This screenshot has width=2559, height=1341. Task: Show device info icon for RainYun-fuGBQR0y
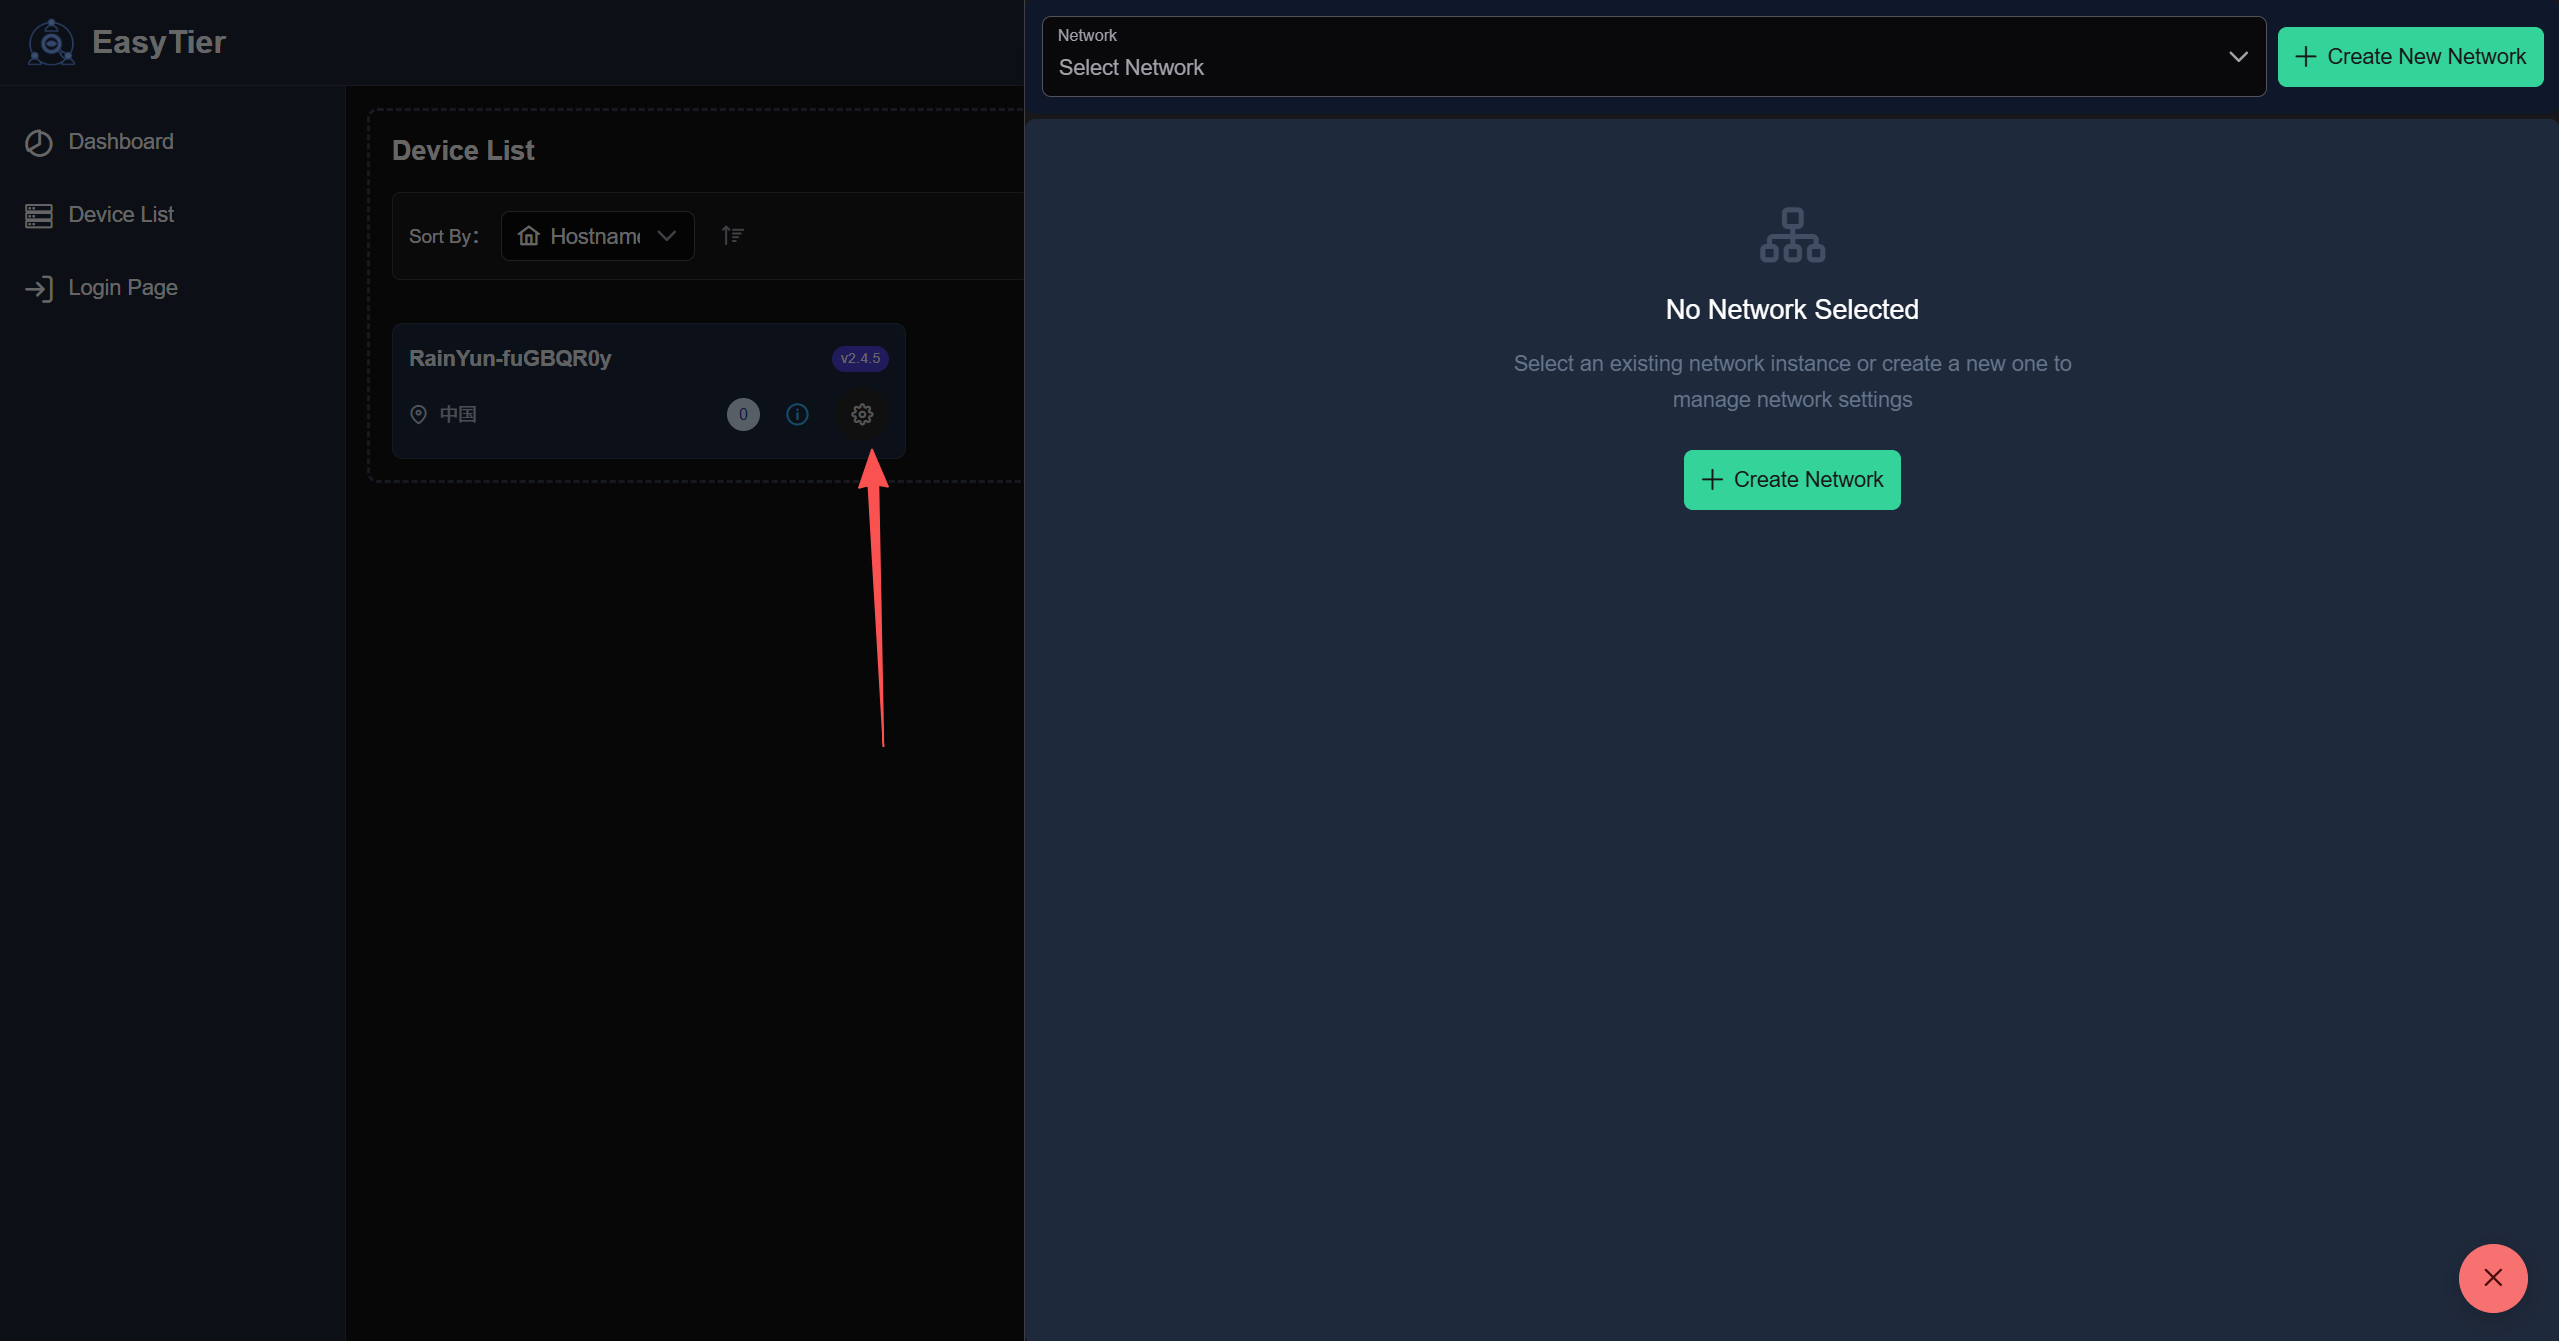point(797,414)
